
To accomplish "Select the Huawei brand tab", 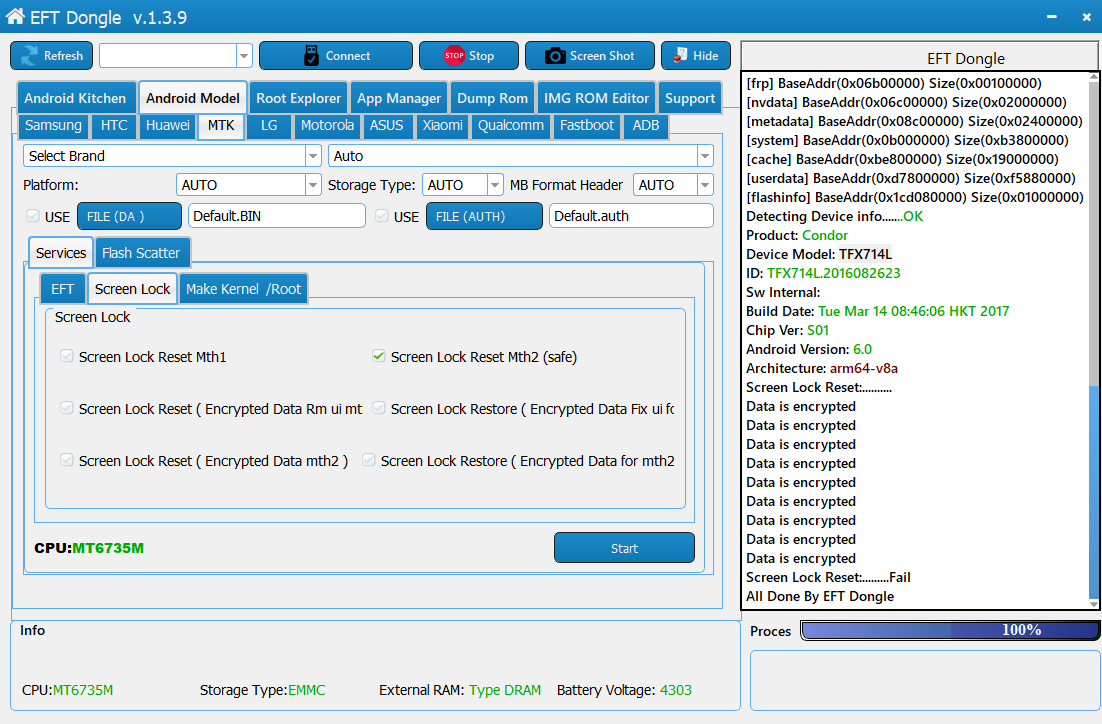I will coord(167,125).
